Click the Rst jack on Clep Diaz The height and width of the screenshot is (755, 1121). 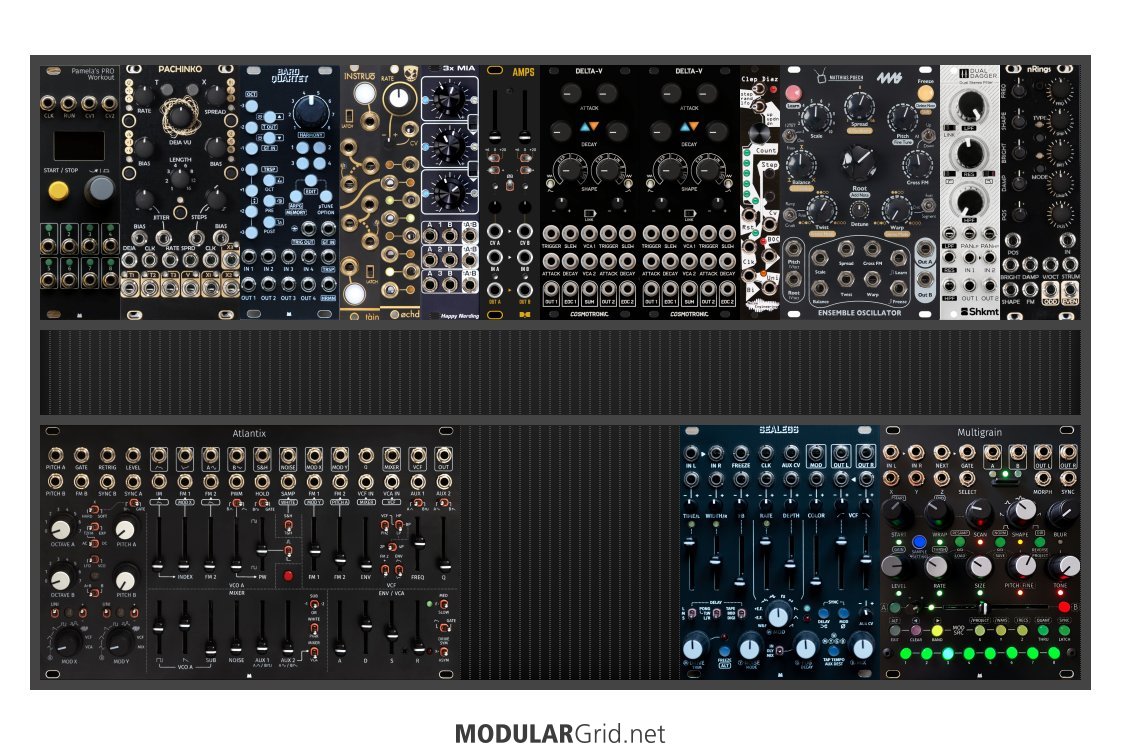[749, 215]
